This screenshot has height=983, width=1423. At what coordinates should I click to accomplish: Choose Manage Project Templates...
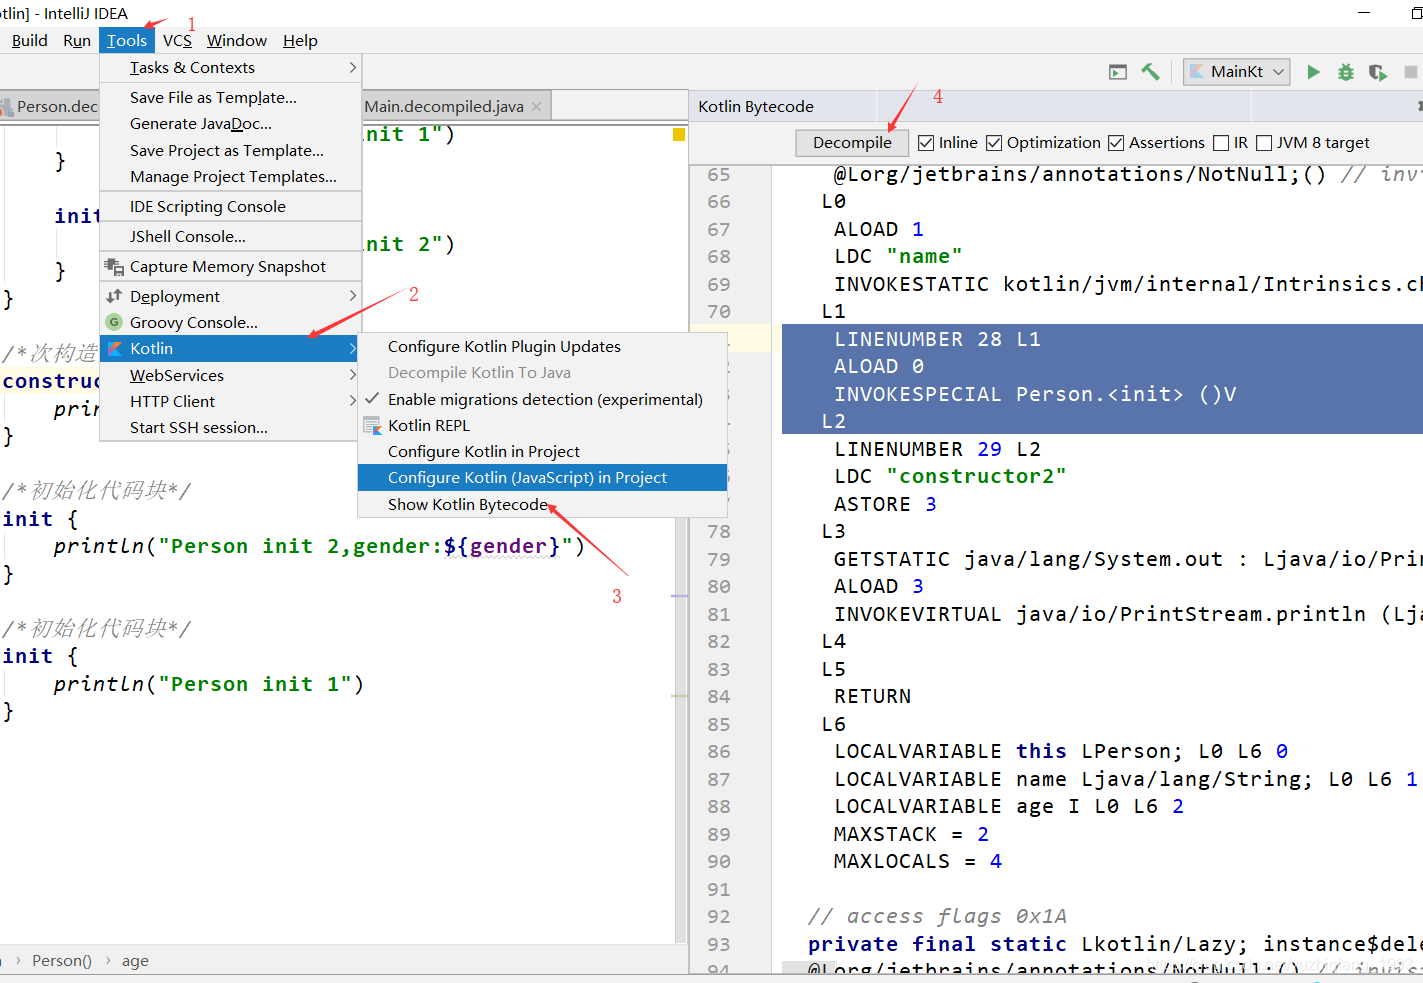(x=230, y=177)
